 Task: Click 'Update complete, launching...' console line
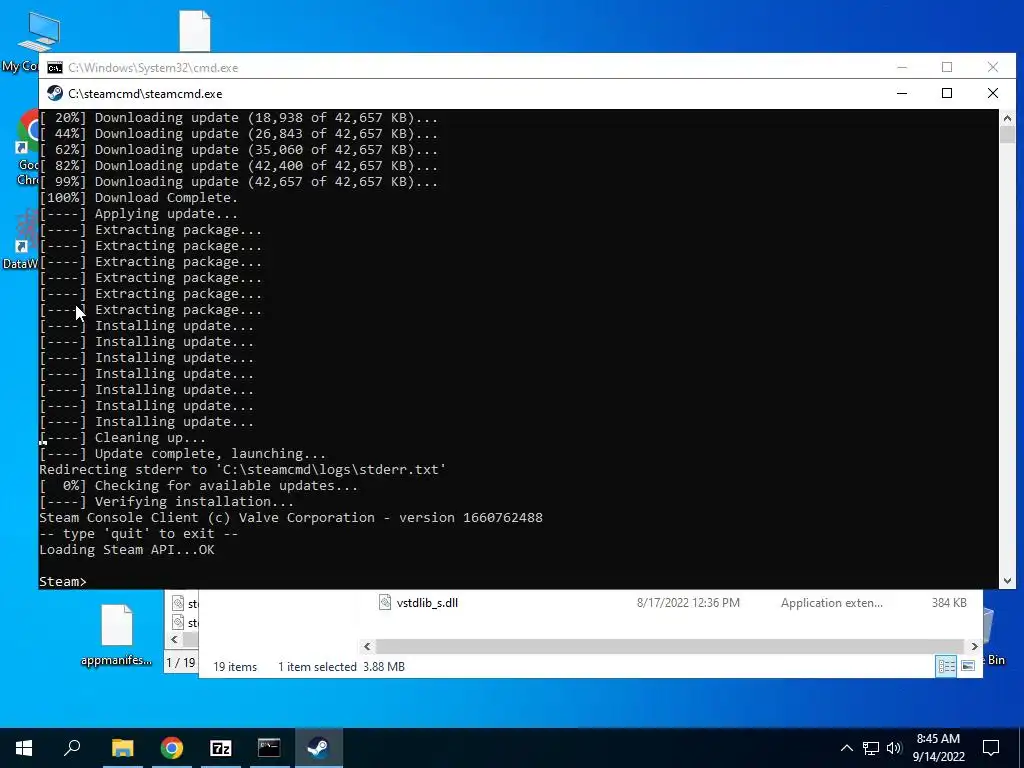point(210,454)
